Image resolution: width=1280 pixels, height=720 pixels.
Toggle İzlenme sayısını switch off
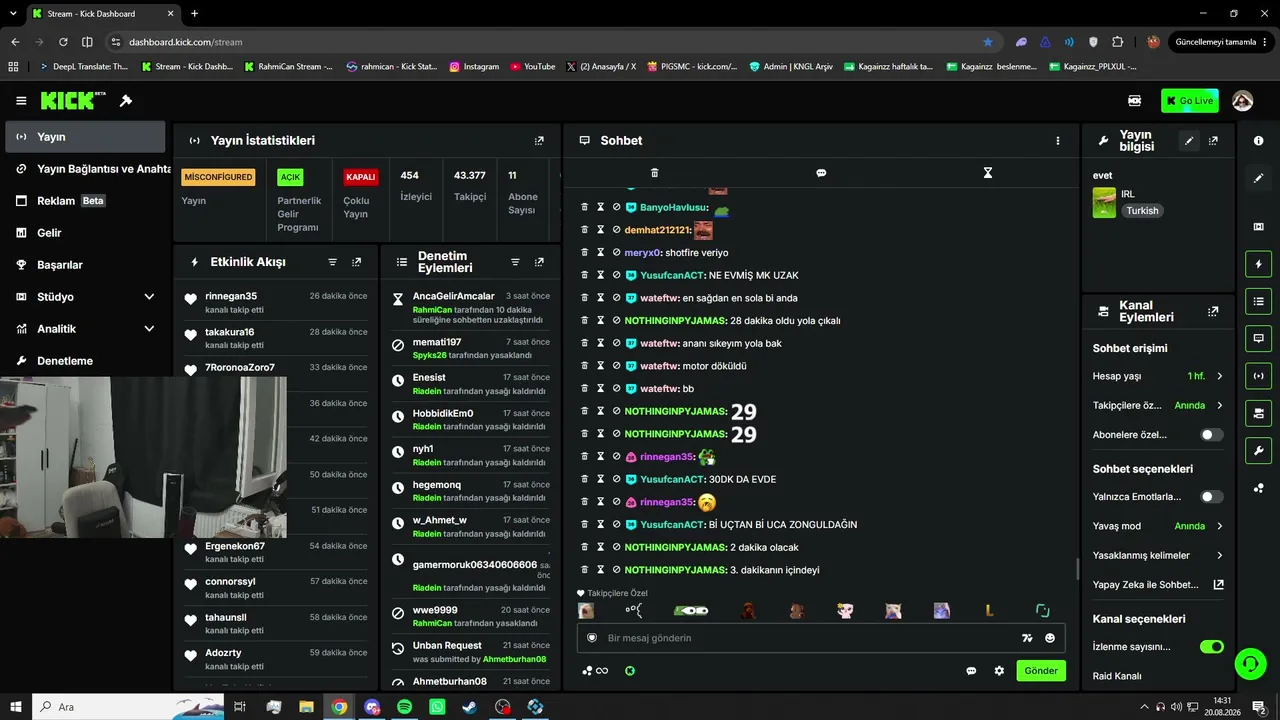1211,647
